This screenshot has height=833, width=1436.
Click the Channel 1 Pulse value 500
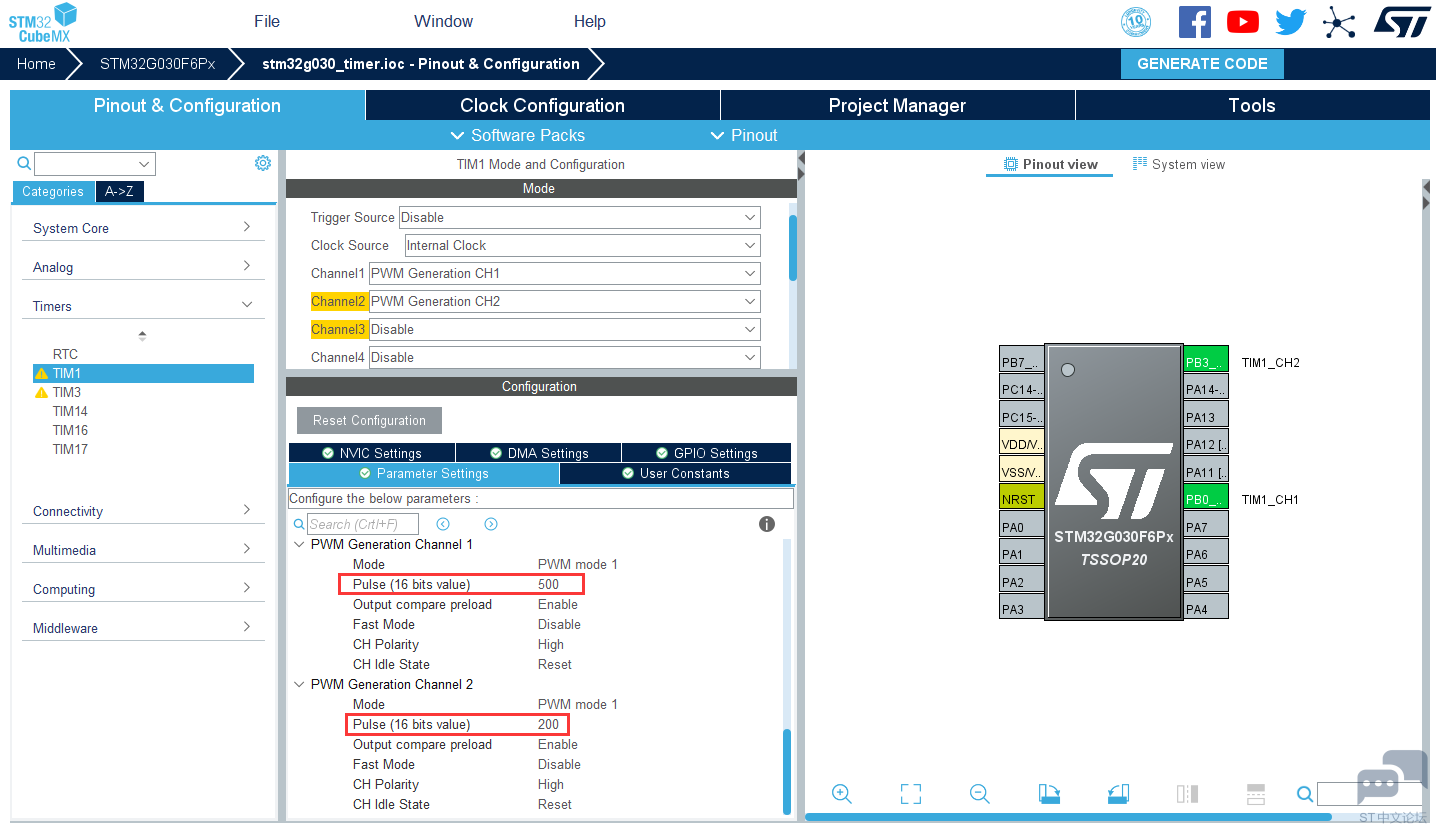[548, 584]
